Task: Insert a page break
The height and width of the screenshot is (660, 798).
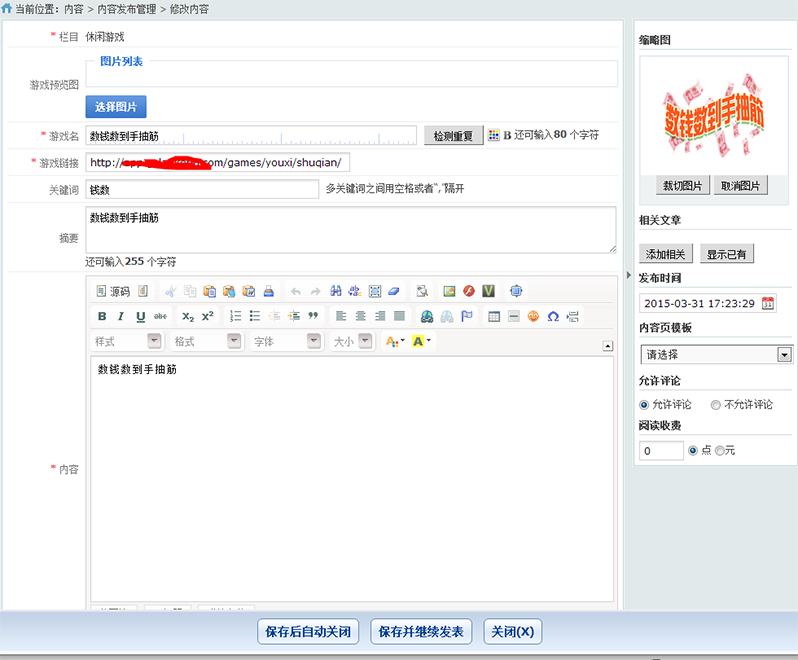Action: pos(573,317)
